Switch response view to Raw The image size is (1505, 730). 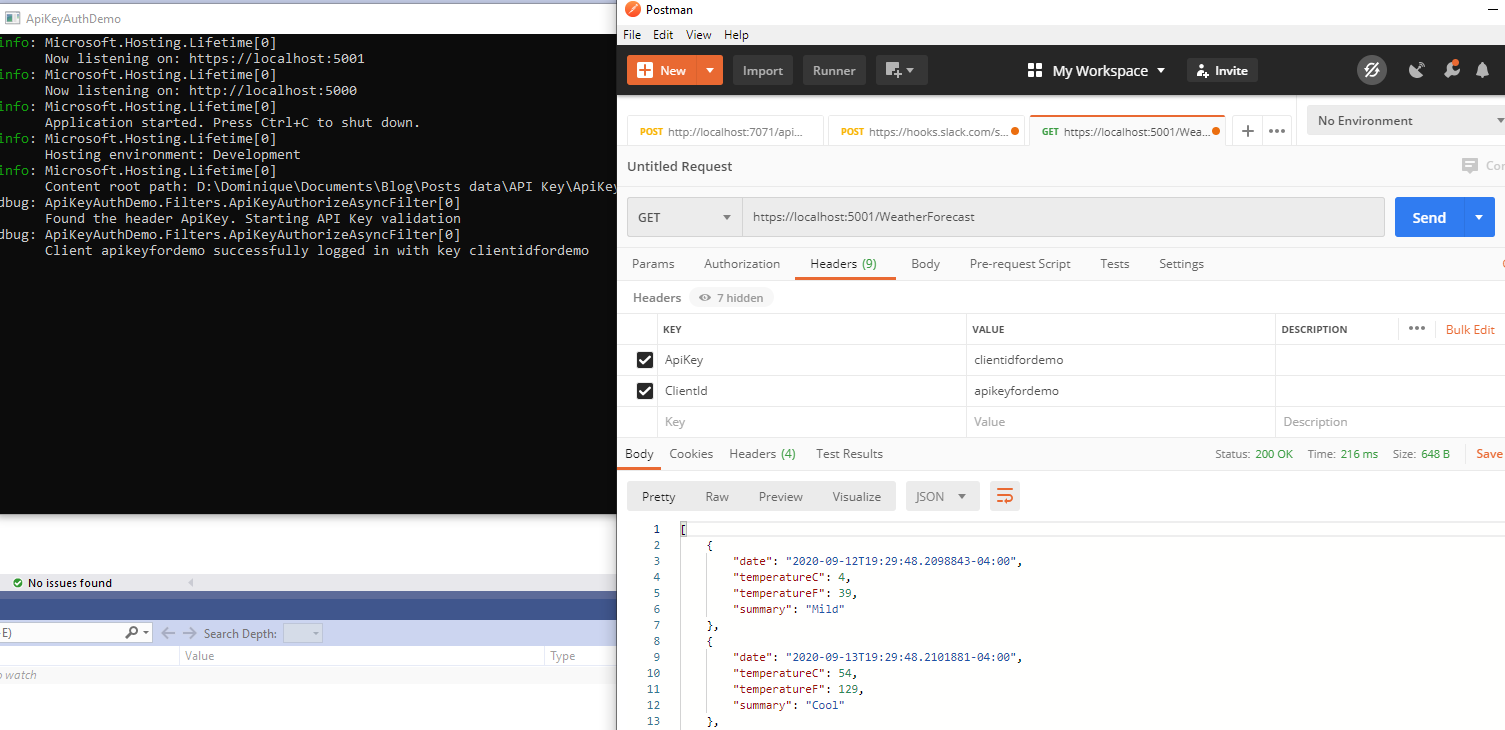click(x=717, y=496)
